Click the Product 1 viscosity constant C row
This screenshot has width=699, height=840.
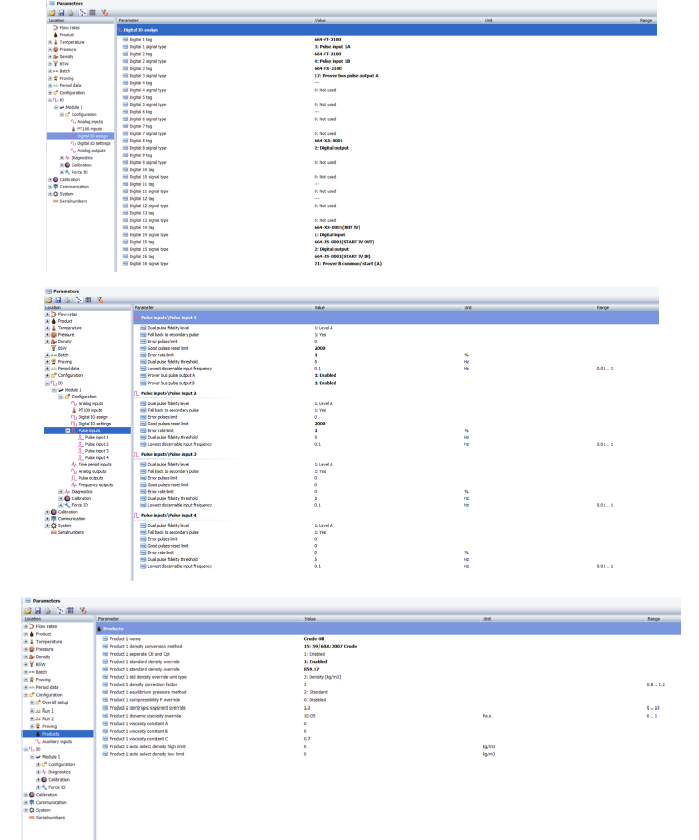[x=388, y=739]
